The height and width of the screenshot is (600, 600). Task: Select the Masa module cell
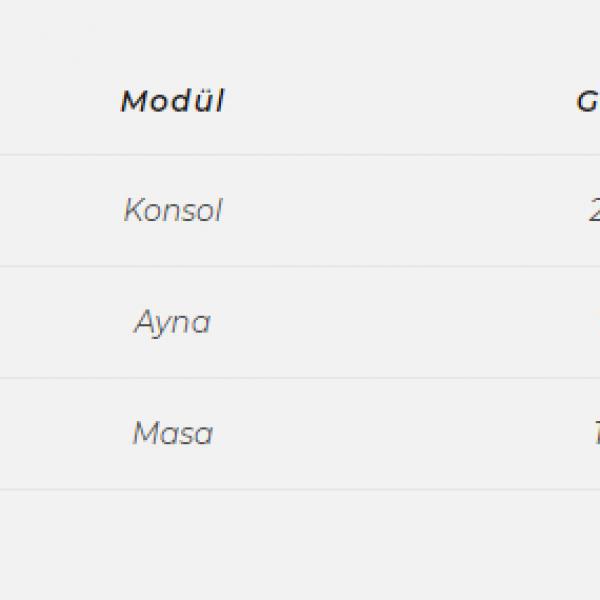(173, 433)
